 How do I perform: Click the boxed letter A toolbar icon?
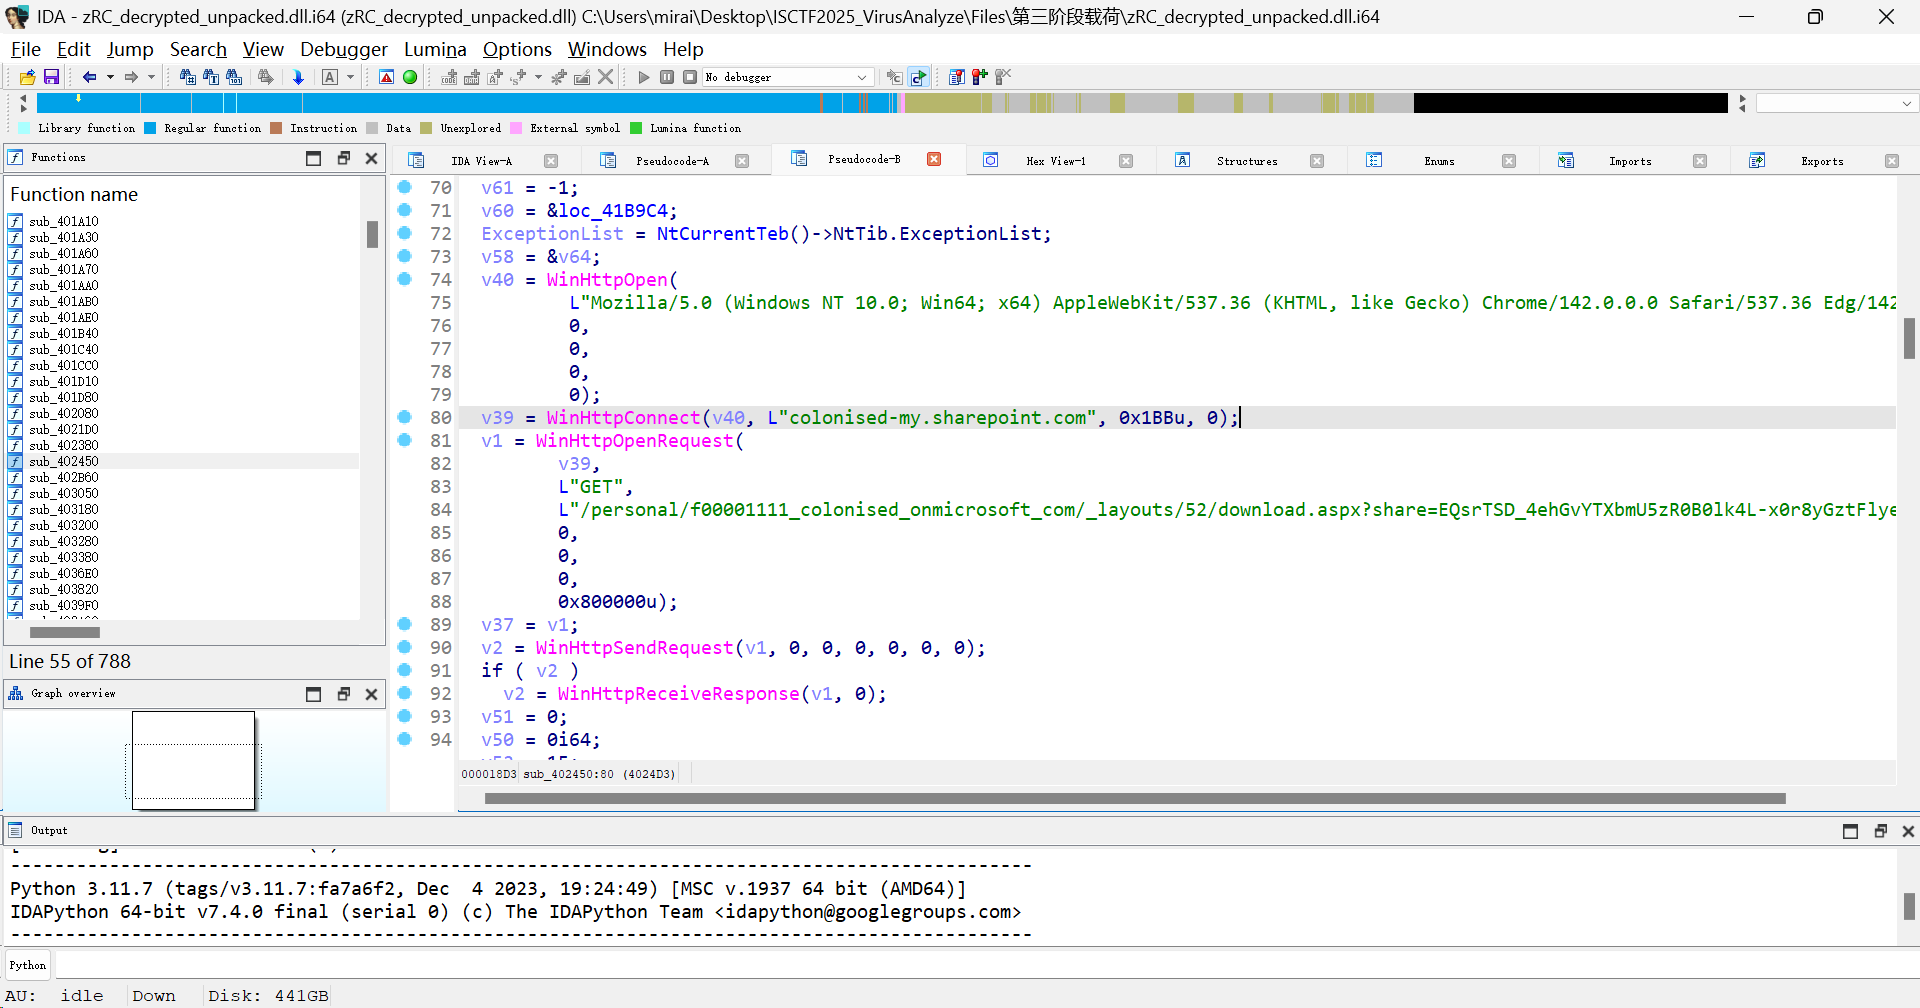click(330, 77)
